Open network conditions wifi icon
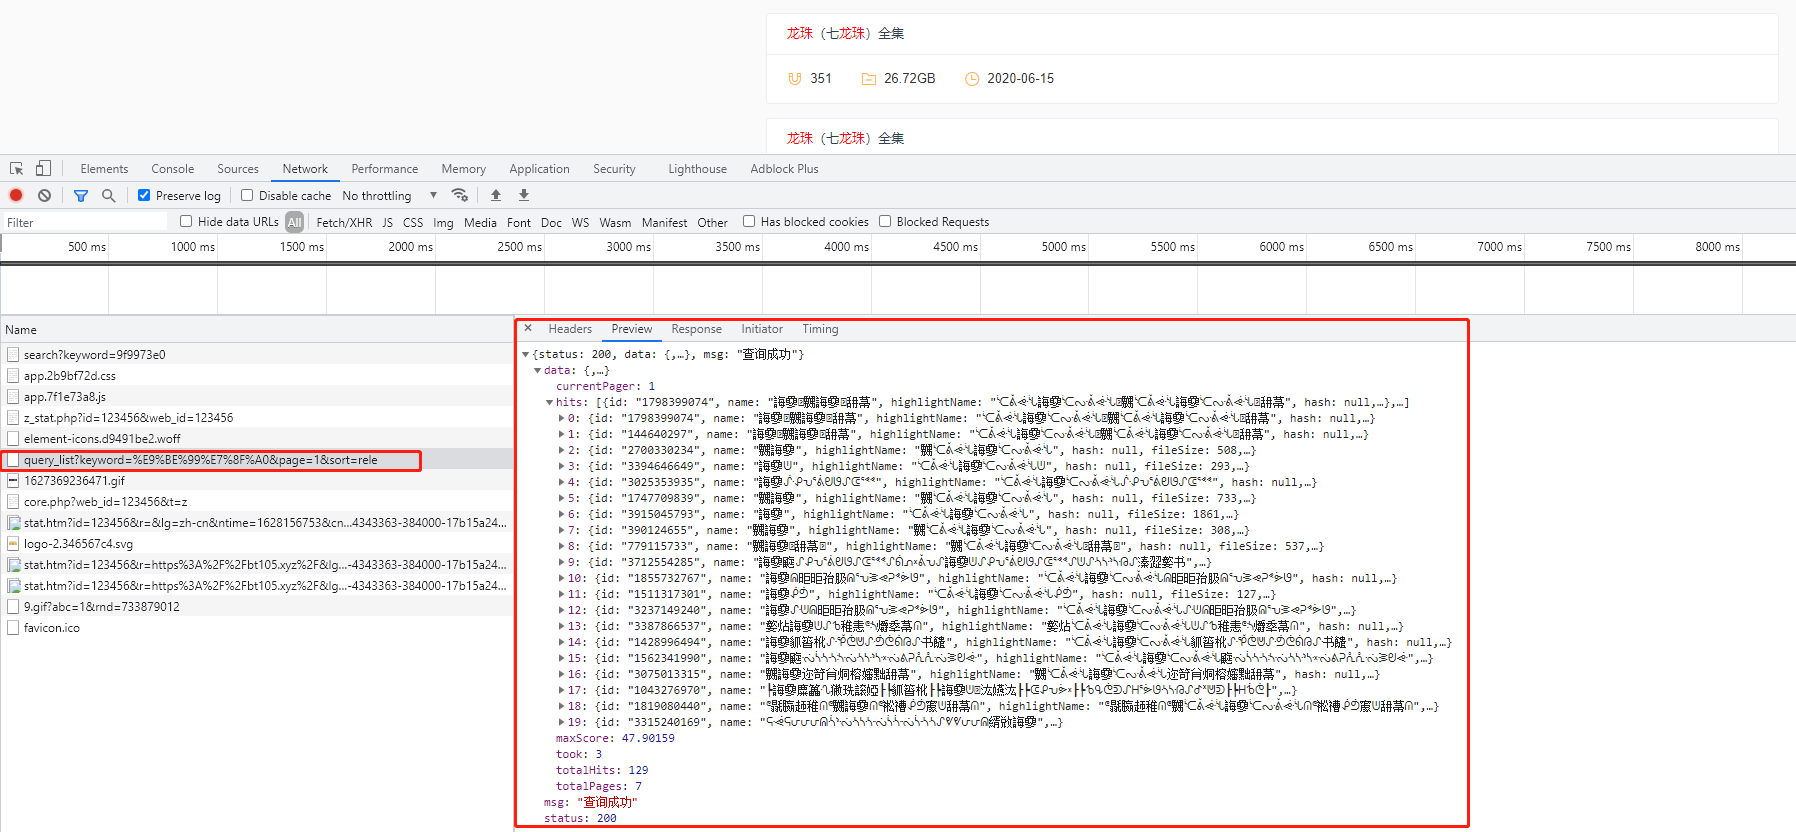 coord(460,196)
